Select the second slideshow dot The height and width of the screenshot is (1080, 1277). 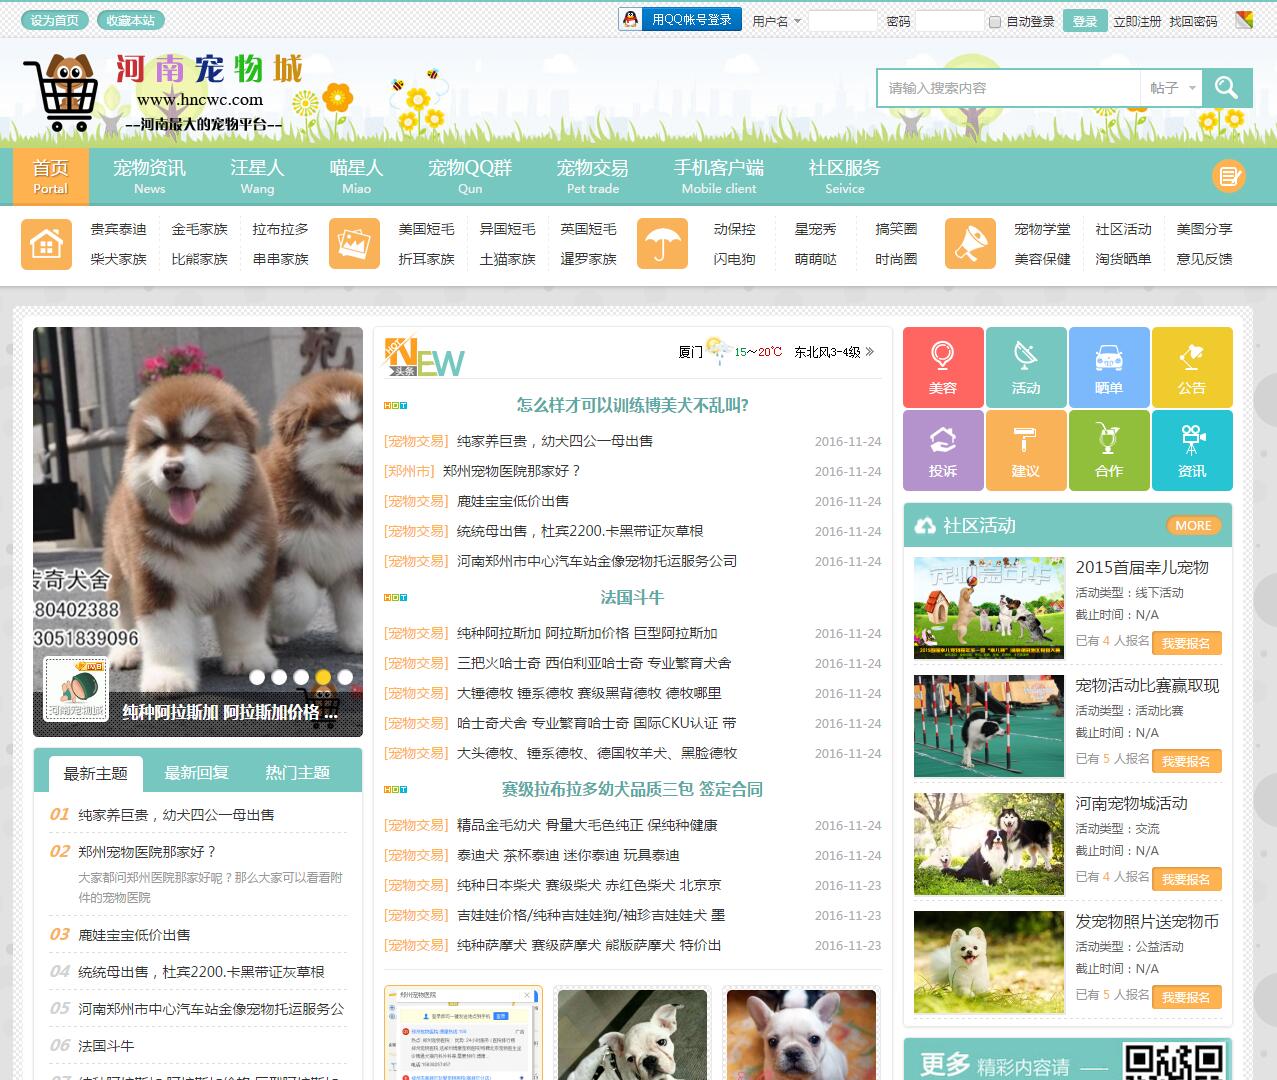pyautogui.click(x=279, y=677)
